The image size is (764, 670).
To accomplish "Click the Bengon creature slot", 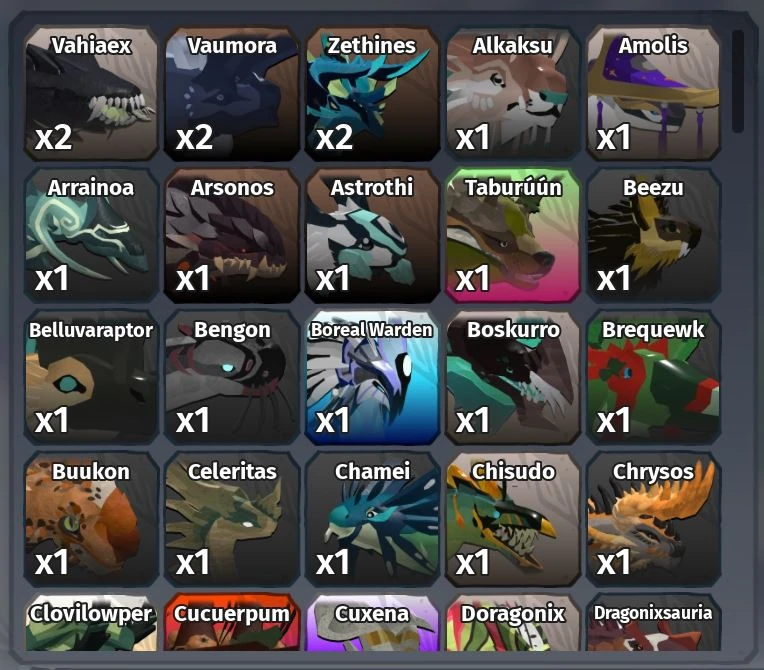I will [231, 378].
